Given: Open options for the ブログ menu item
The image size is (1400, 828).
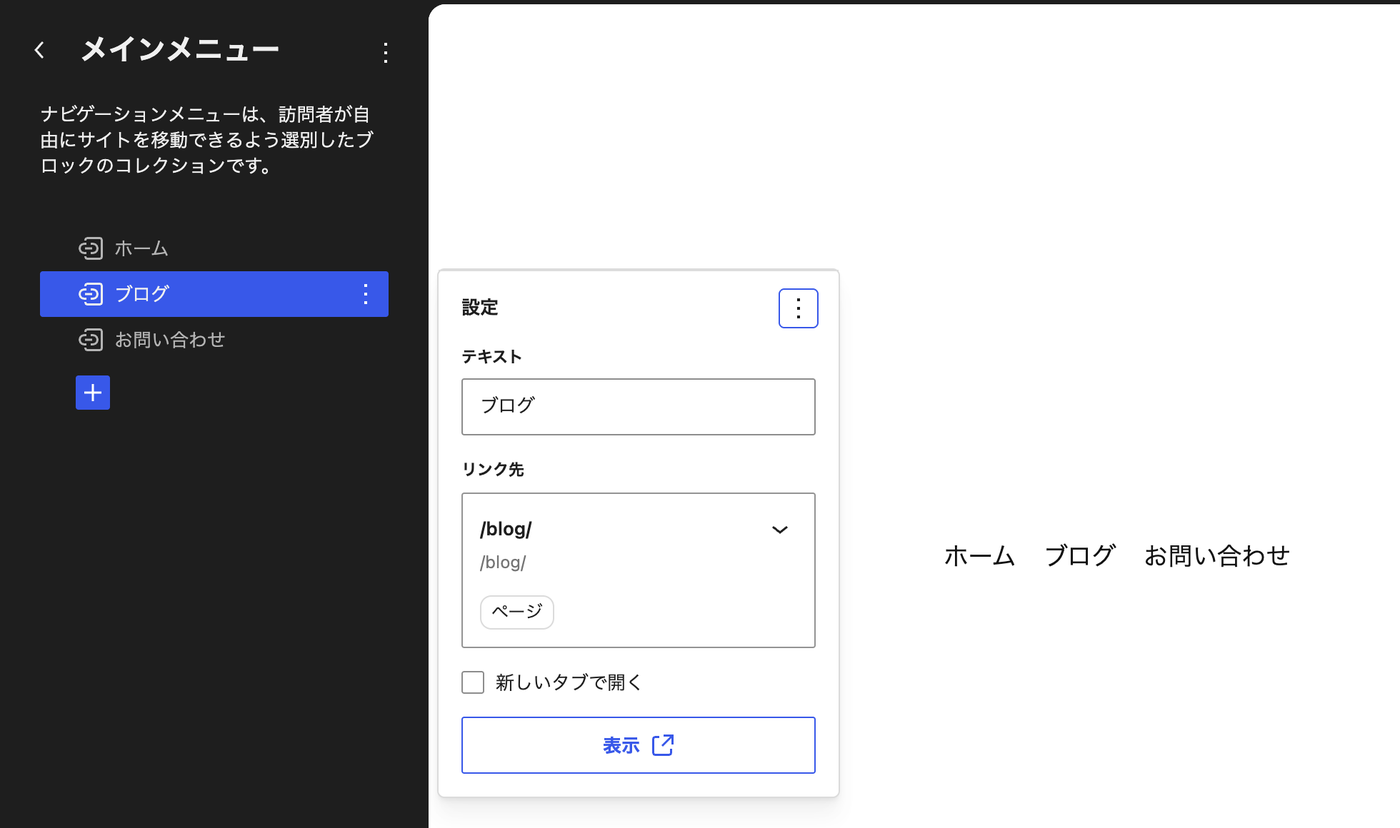Looking at the screenshot, I should (366, 294).
